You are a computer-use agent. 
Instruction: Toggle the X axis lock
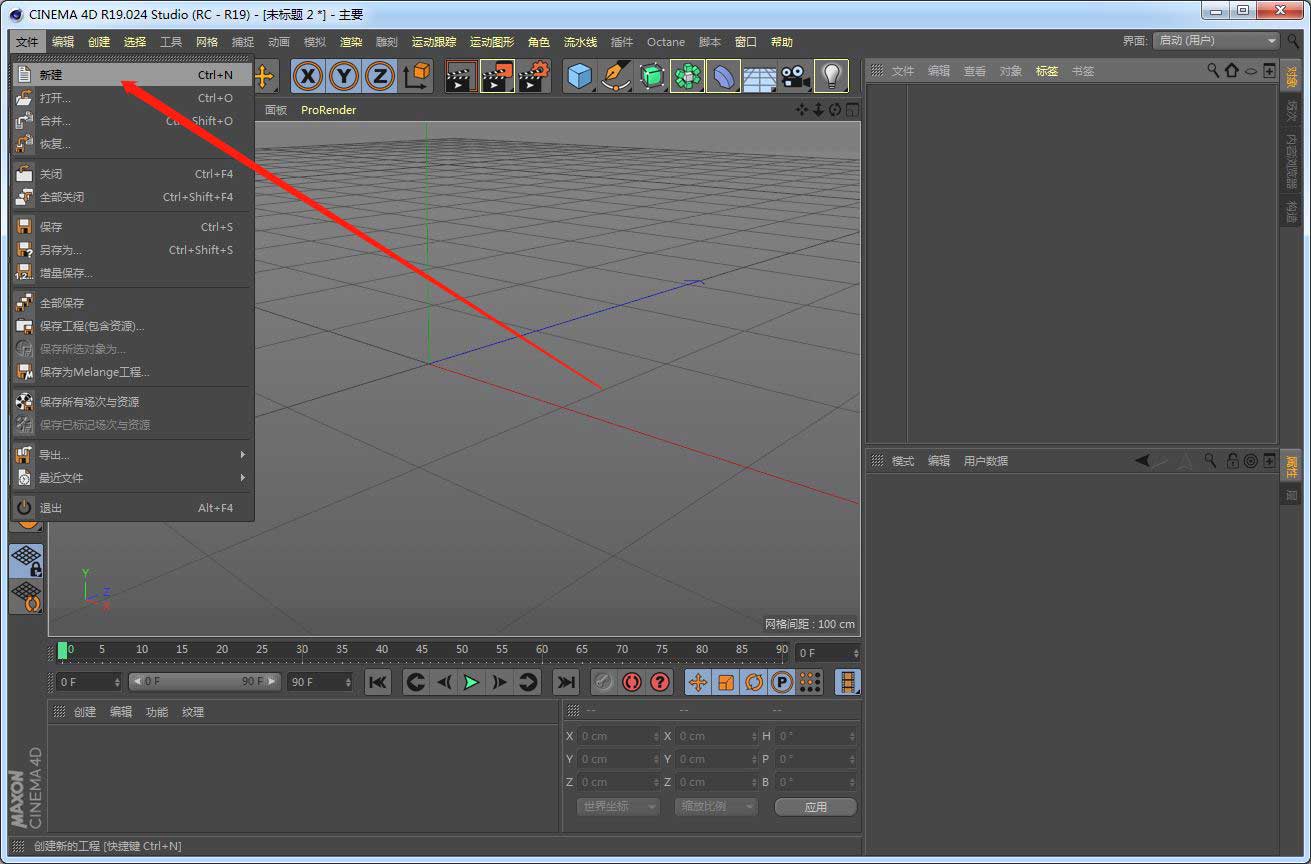pos(308,76)
